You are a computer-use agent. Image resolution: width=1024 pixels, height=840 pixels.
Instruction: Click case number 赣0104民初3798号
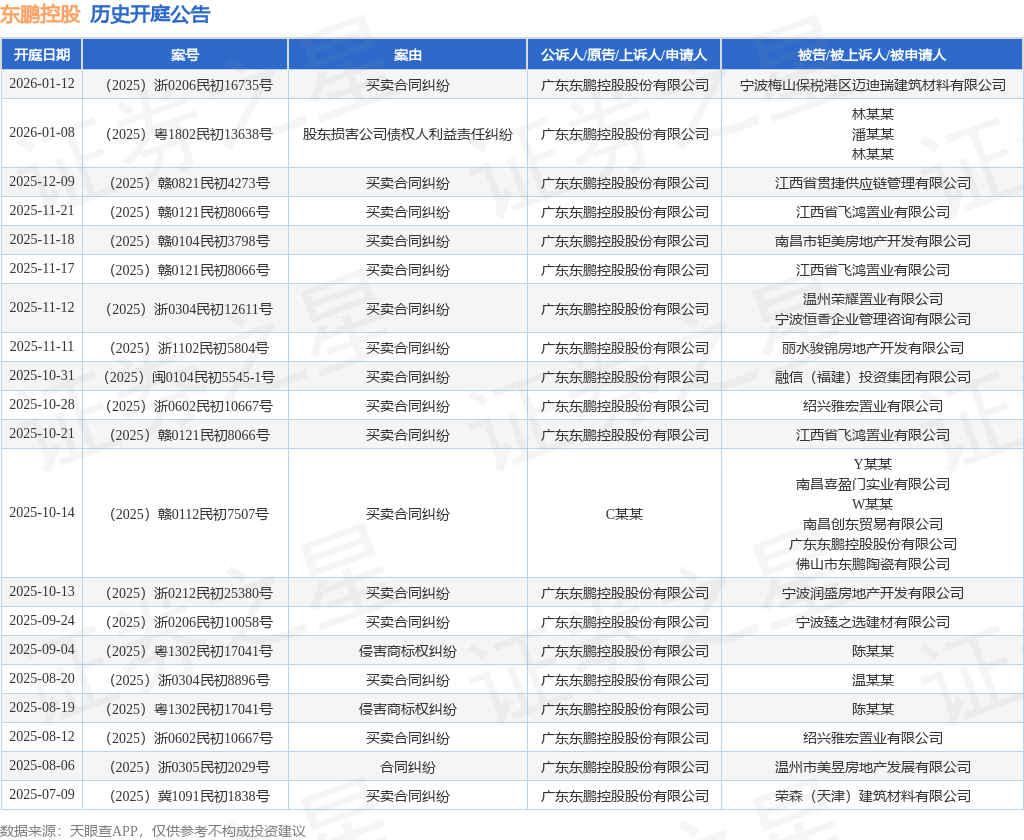click(189, 242)
